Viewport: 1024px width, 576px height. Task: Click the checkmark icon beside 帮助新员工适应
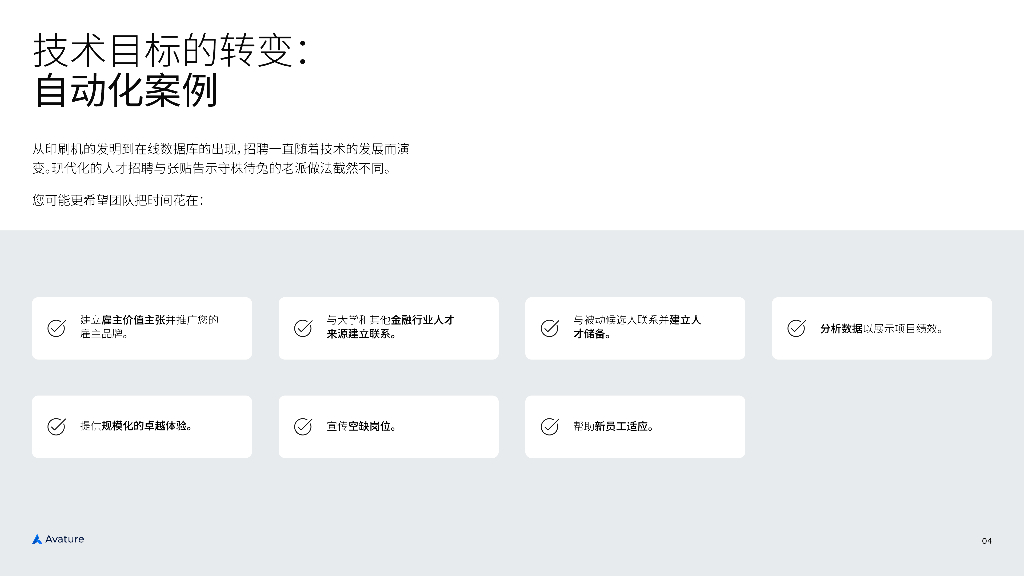click(x=550, y=426)
